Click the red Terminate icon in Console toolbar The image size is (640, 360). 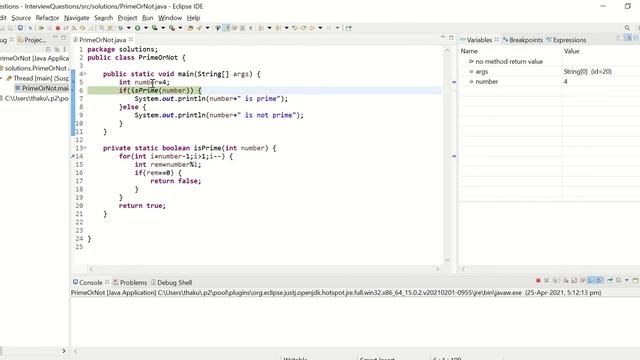pos(538,280)
